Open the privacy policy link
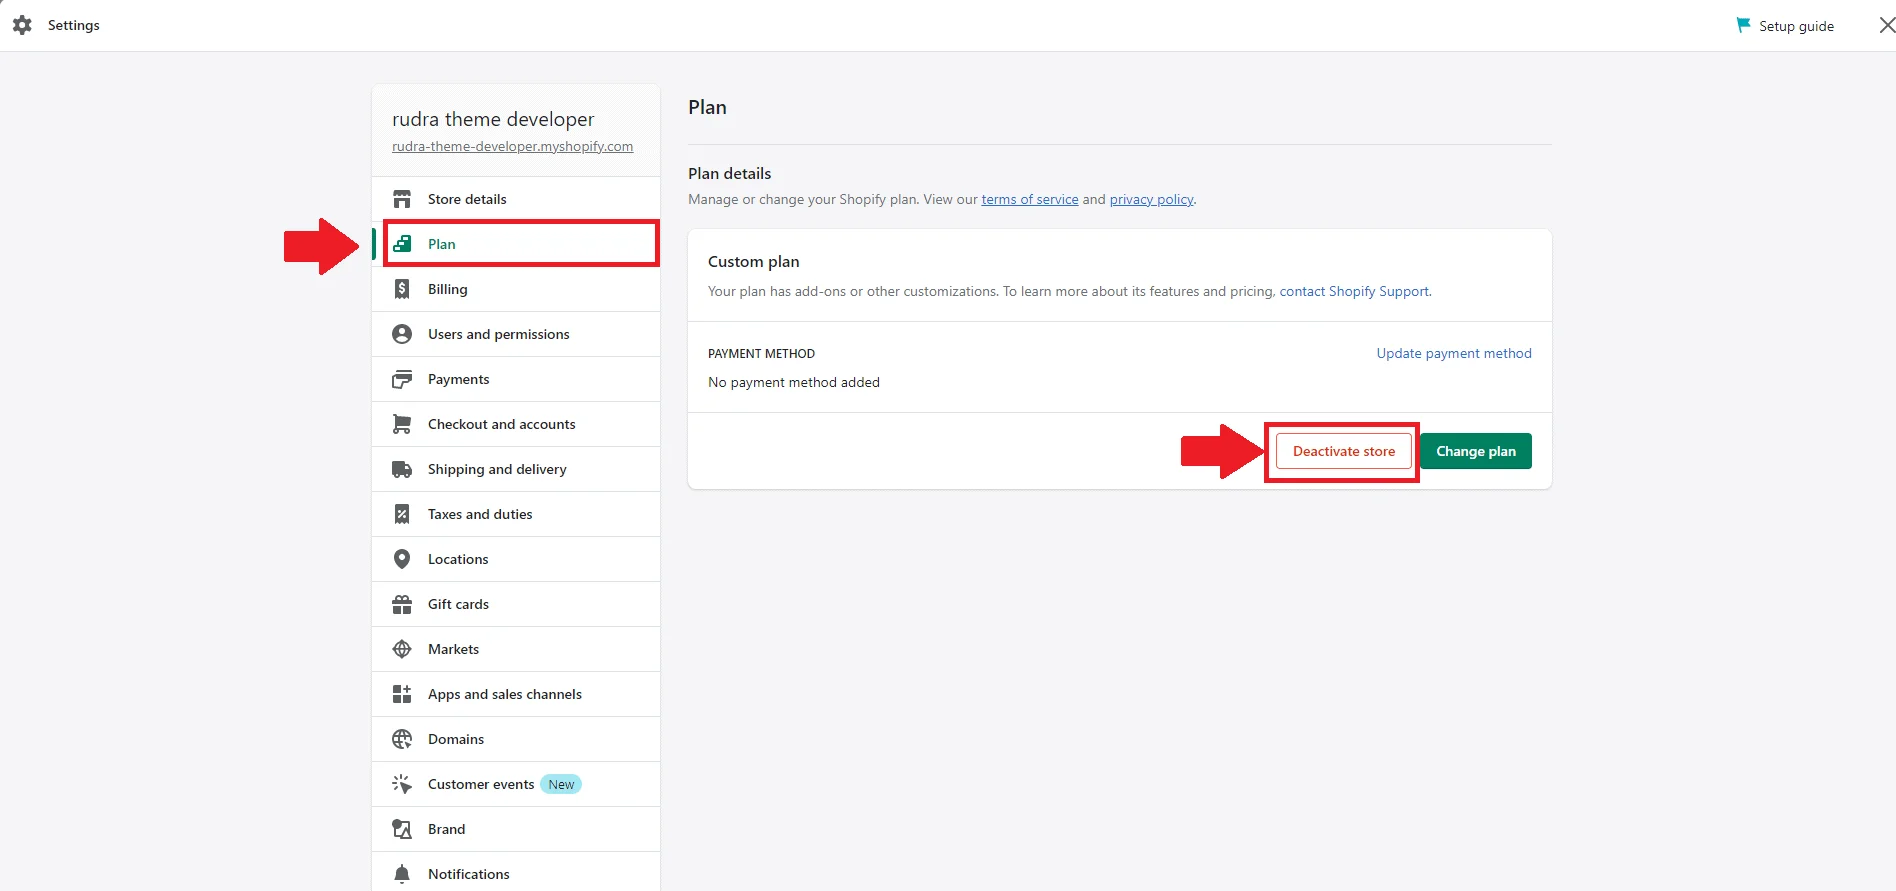This screenshot has width=1896, height=891. (x=1152, y=199)
